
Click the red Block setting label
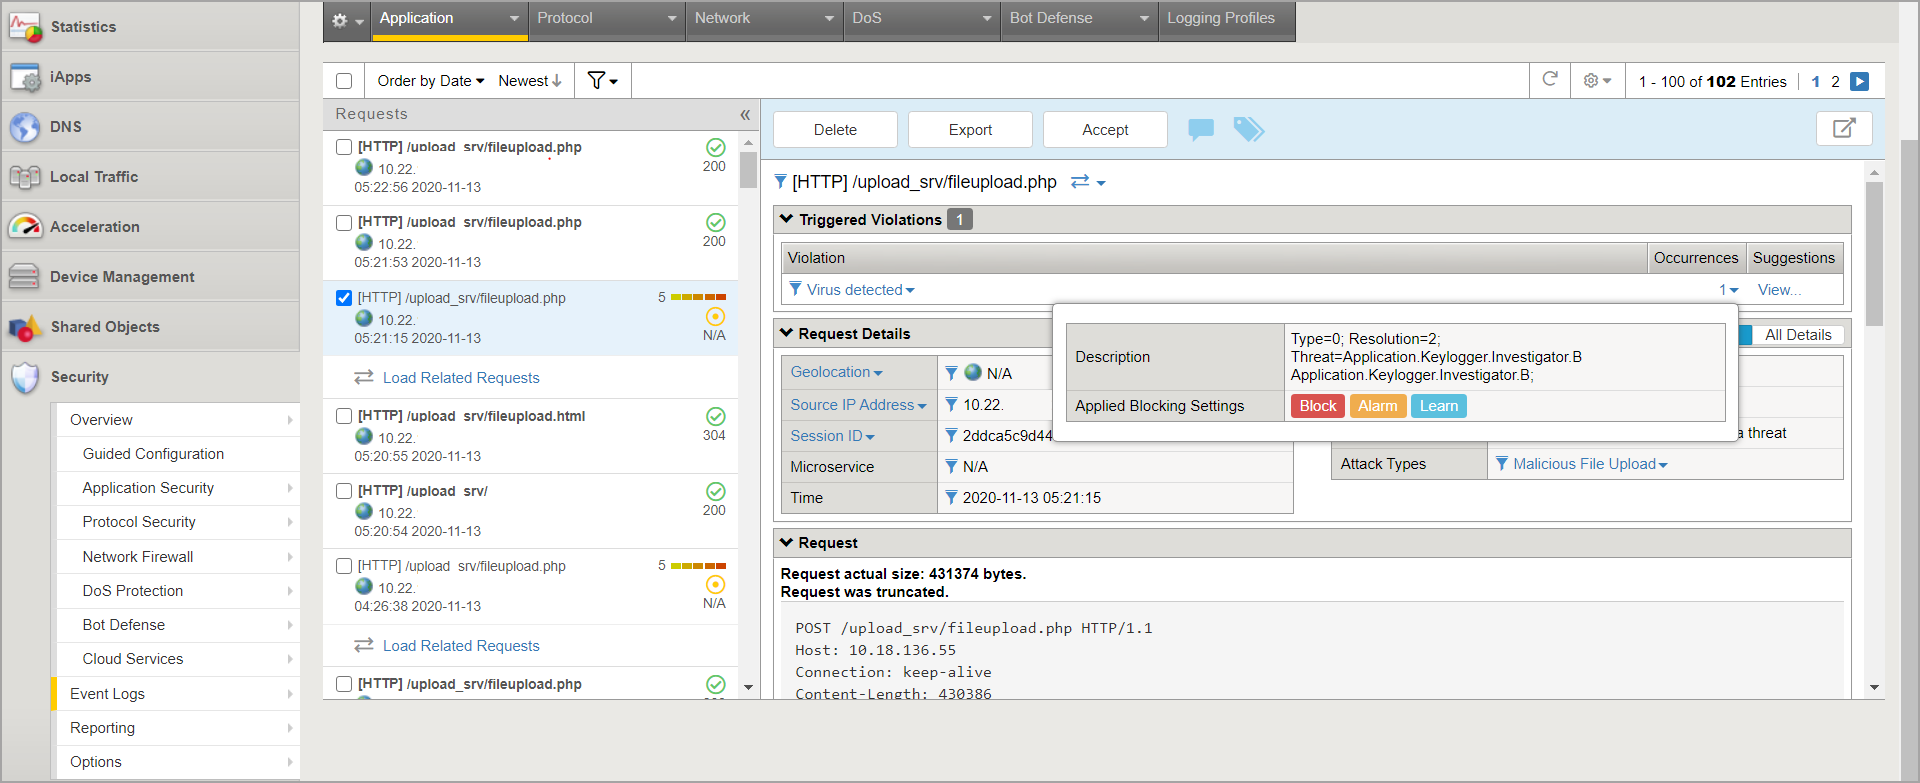(1317, 406)
